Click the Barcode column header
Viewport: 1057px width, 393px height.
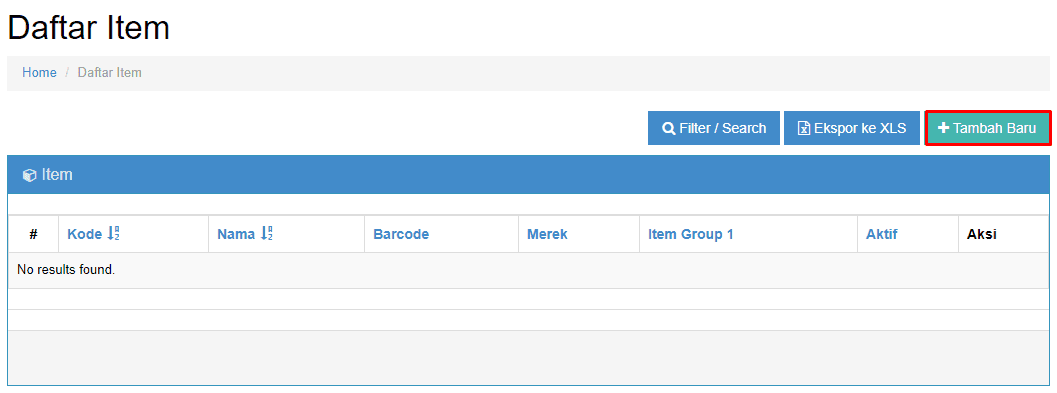pos(401,234)
